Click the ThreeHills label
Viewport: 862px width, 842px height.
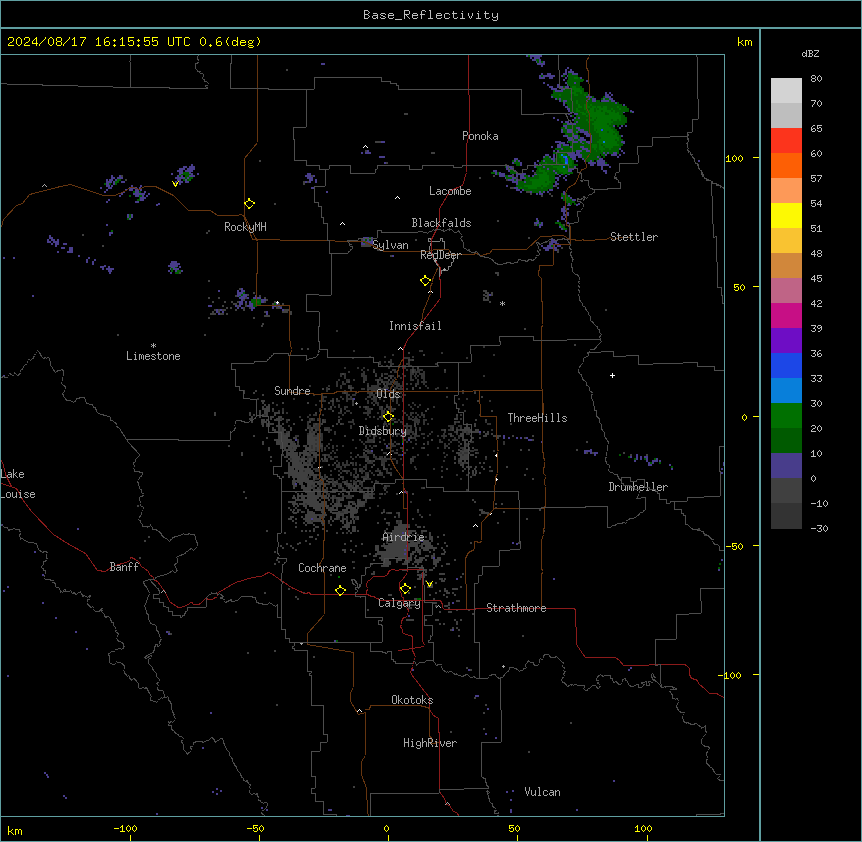coord(537,418)
